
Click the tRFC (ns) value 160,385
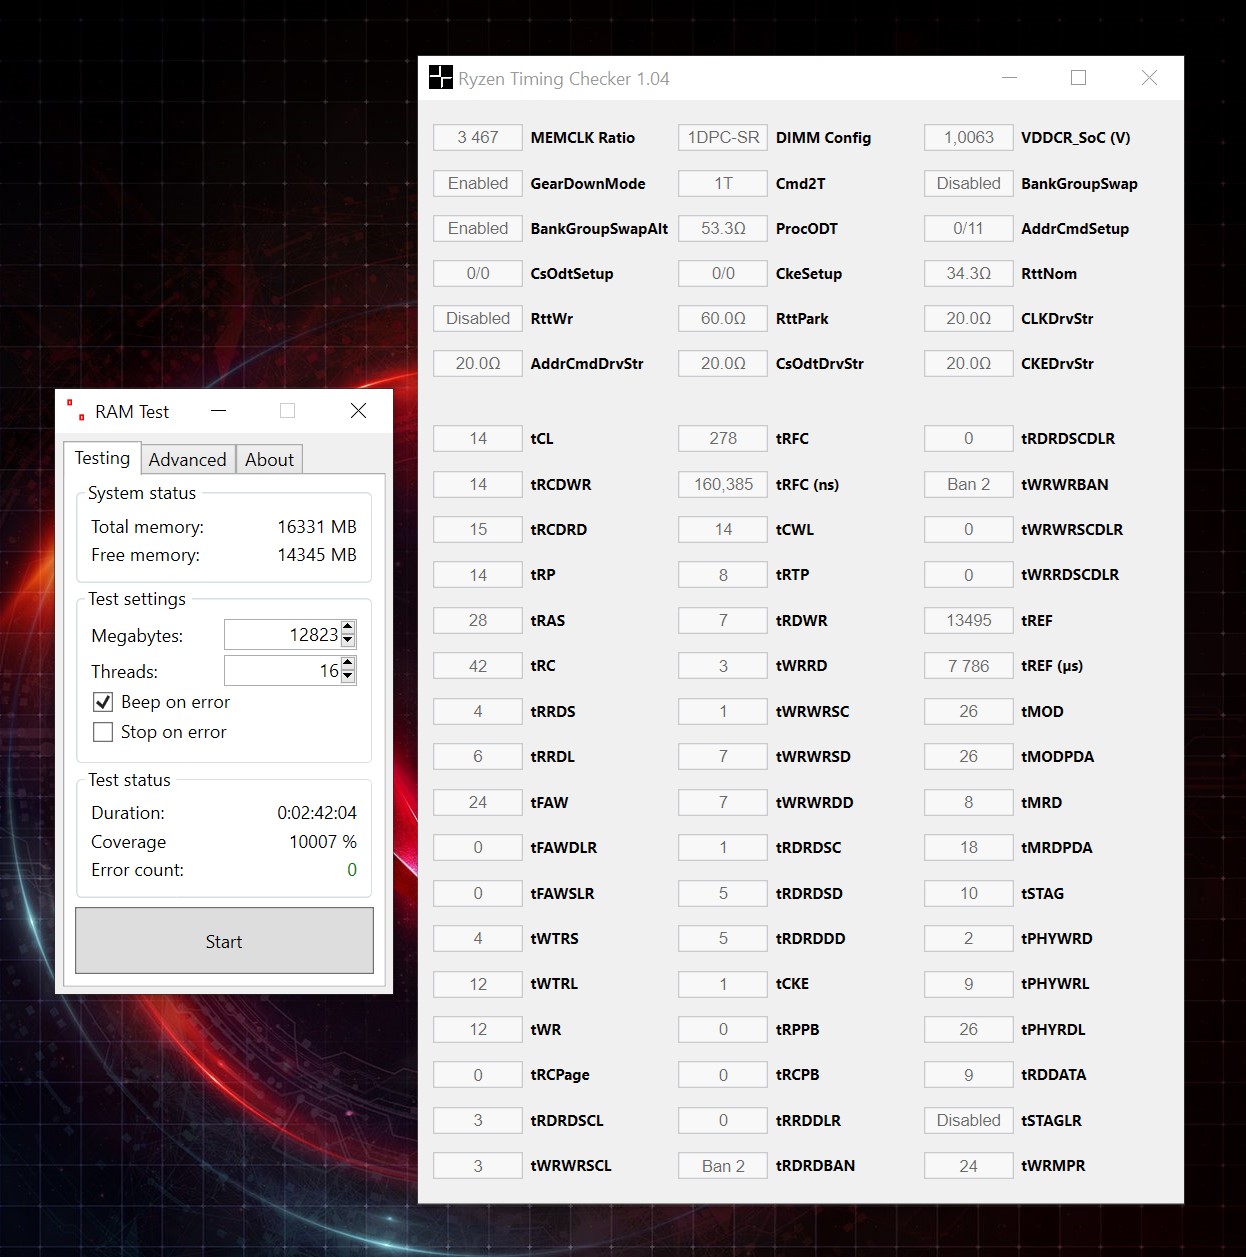[x=723, y=484]
